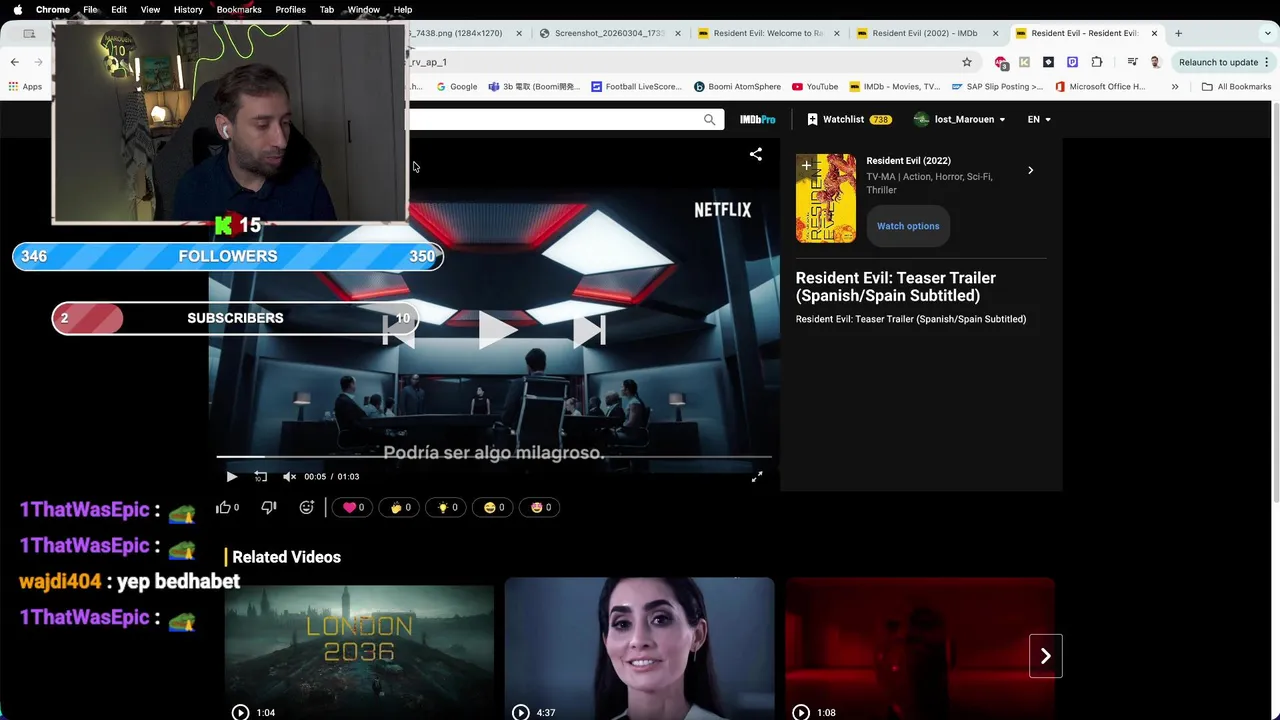Click the red extension icon with badge
1280x720 pixels.
click(1001, 62)
